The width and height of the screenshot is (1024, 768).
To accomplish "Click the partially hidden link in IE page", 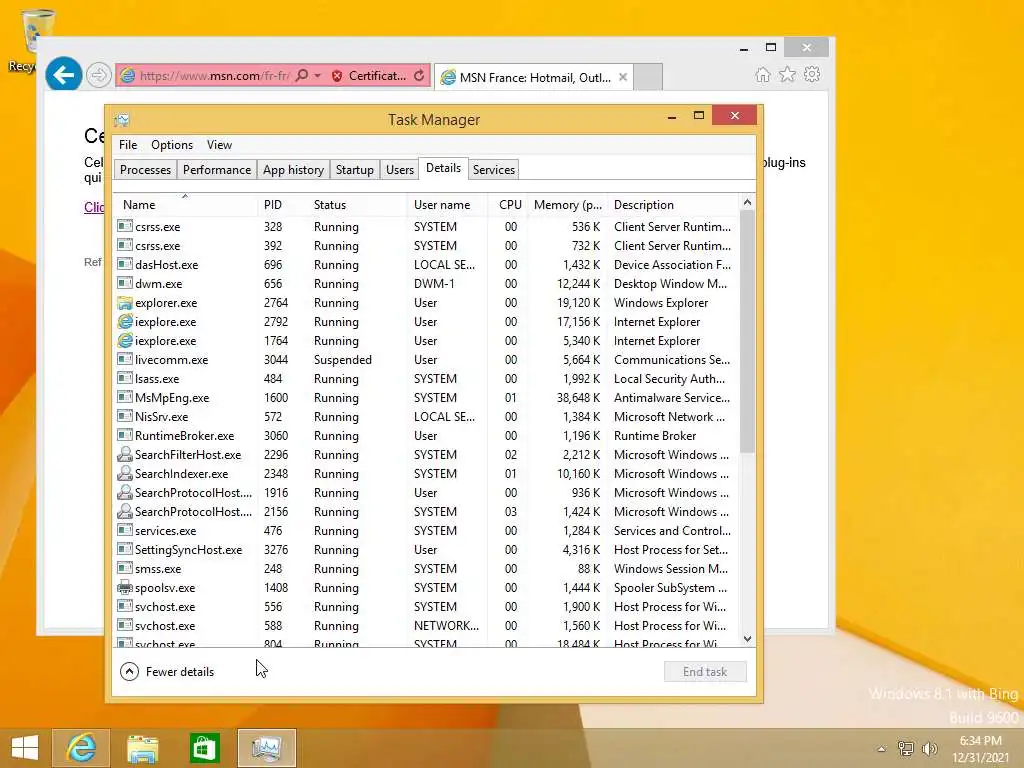I will coord(93,207).
